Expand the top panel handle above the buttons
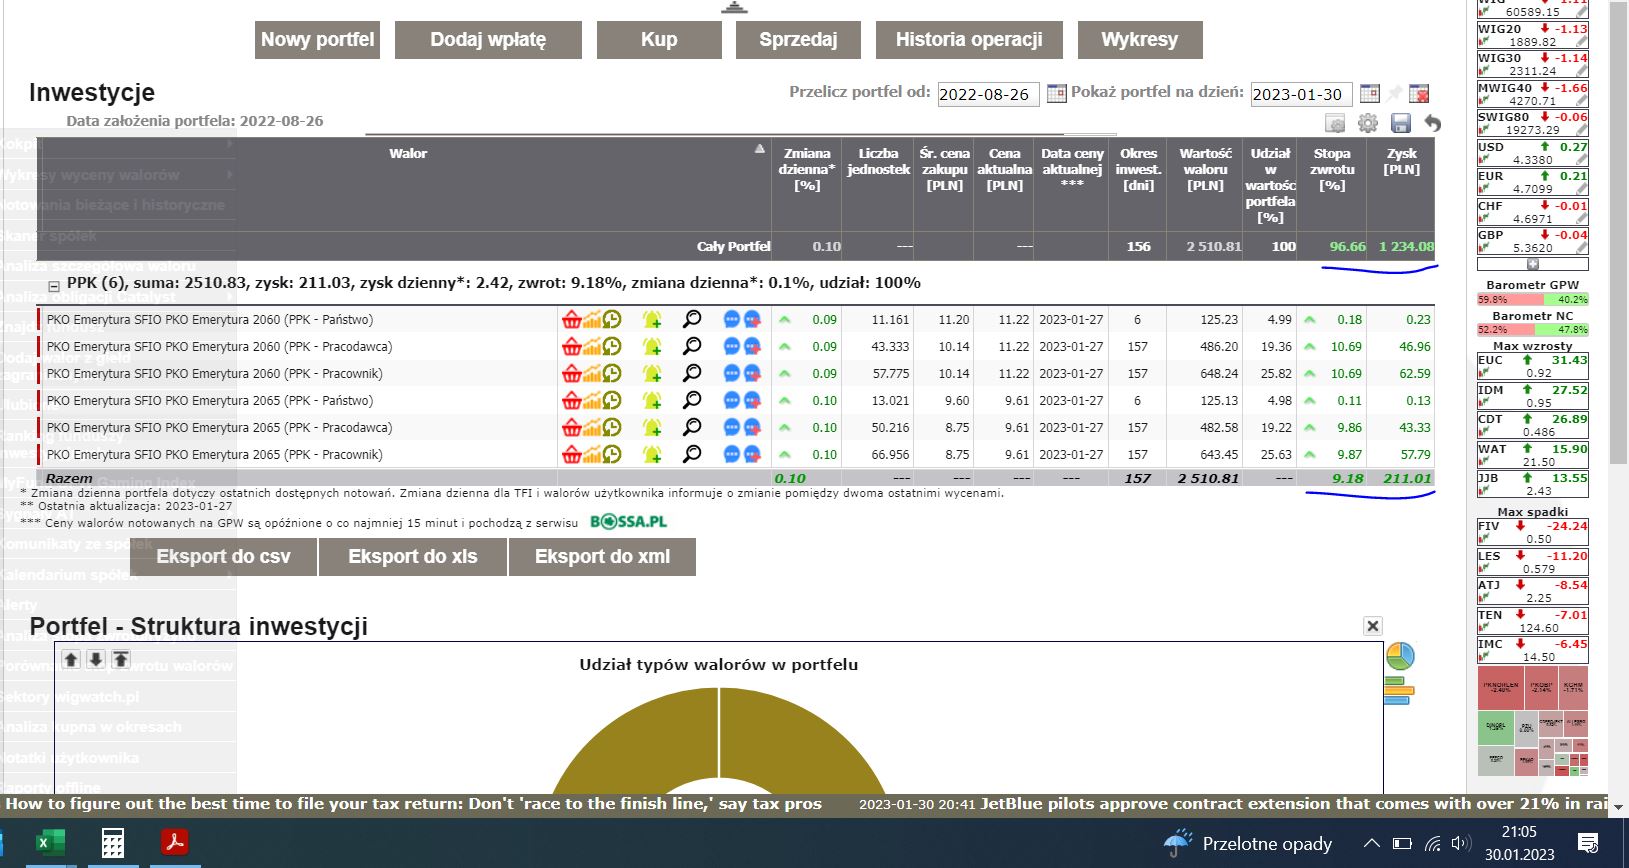 735,7
